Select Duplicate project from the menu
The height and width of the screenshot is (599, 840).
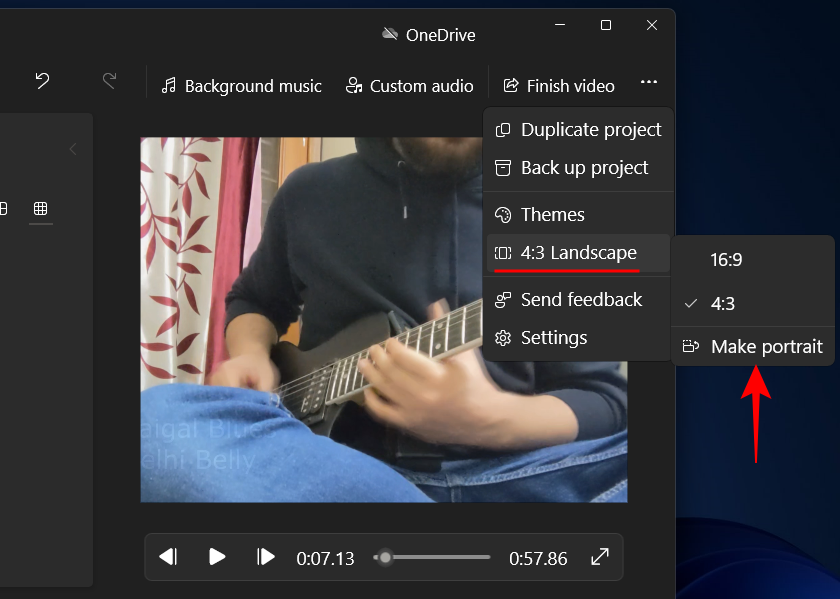point(591,129)
